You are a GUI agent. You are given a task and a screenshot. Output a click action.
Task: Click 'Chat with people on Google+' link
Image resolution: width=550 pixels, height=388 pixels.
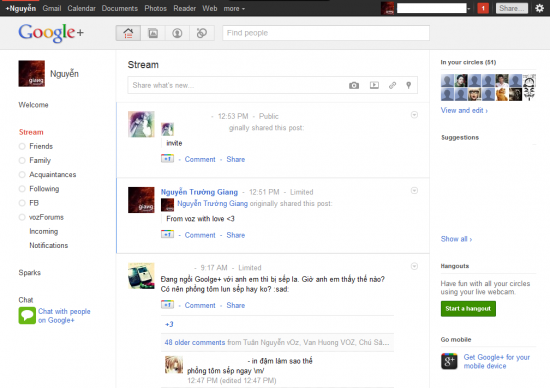click(x=64, y=316)
